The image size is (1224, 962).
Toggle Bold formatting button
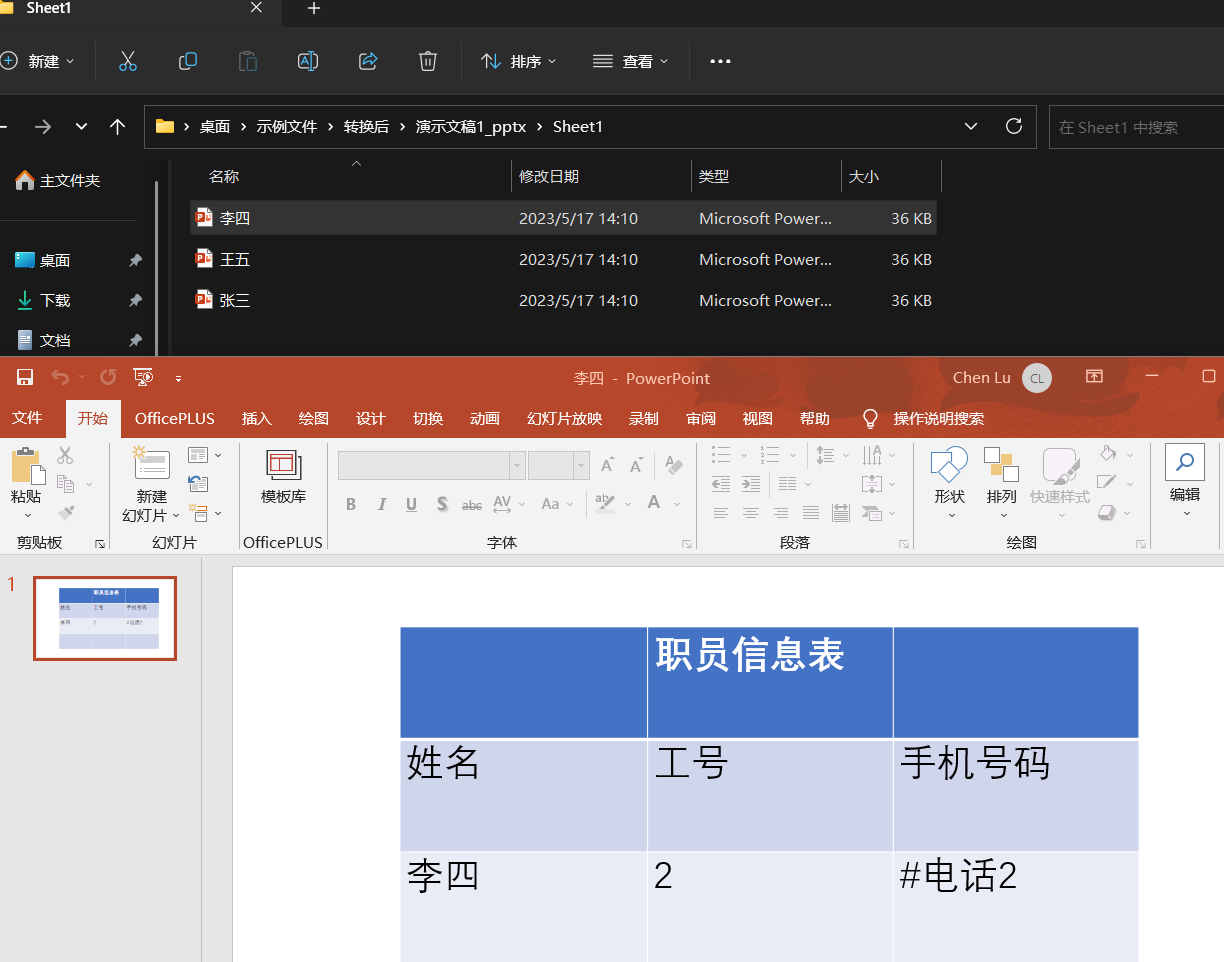click(351, 505)
